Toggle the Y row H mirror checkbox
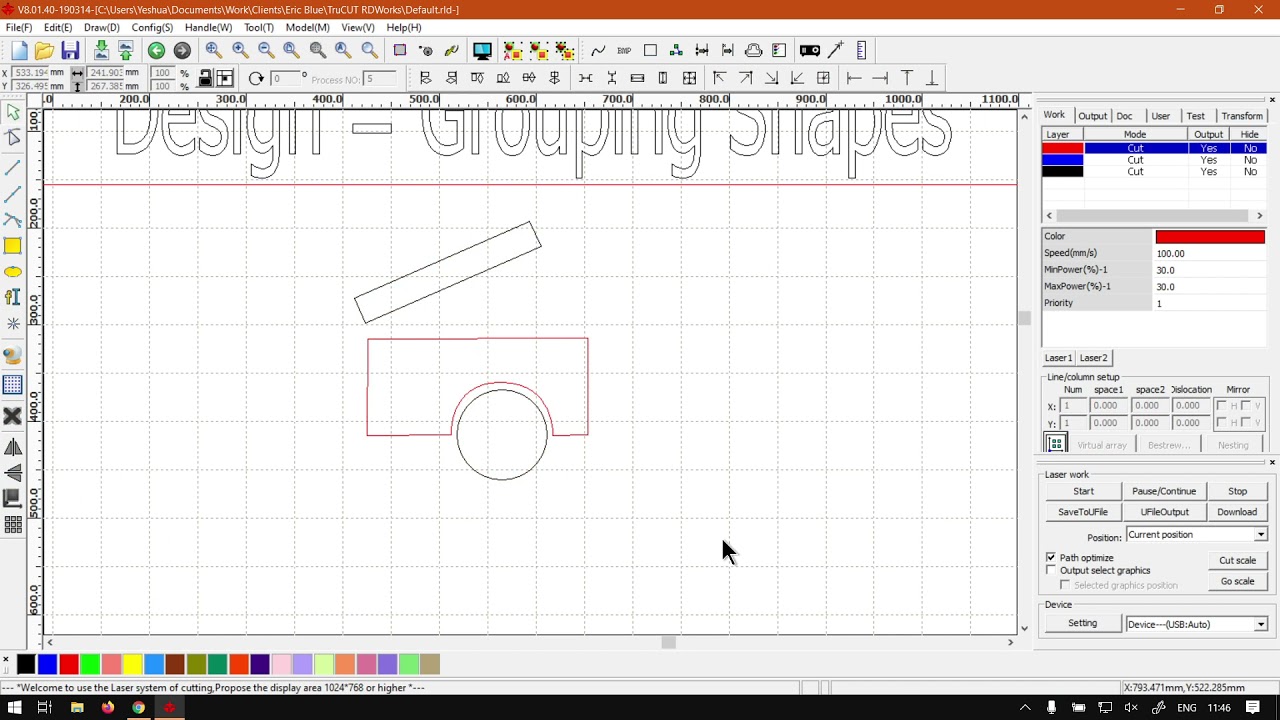Screen dimensions: 1280x720 tap(1221, 422)
